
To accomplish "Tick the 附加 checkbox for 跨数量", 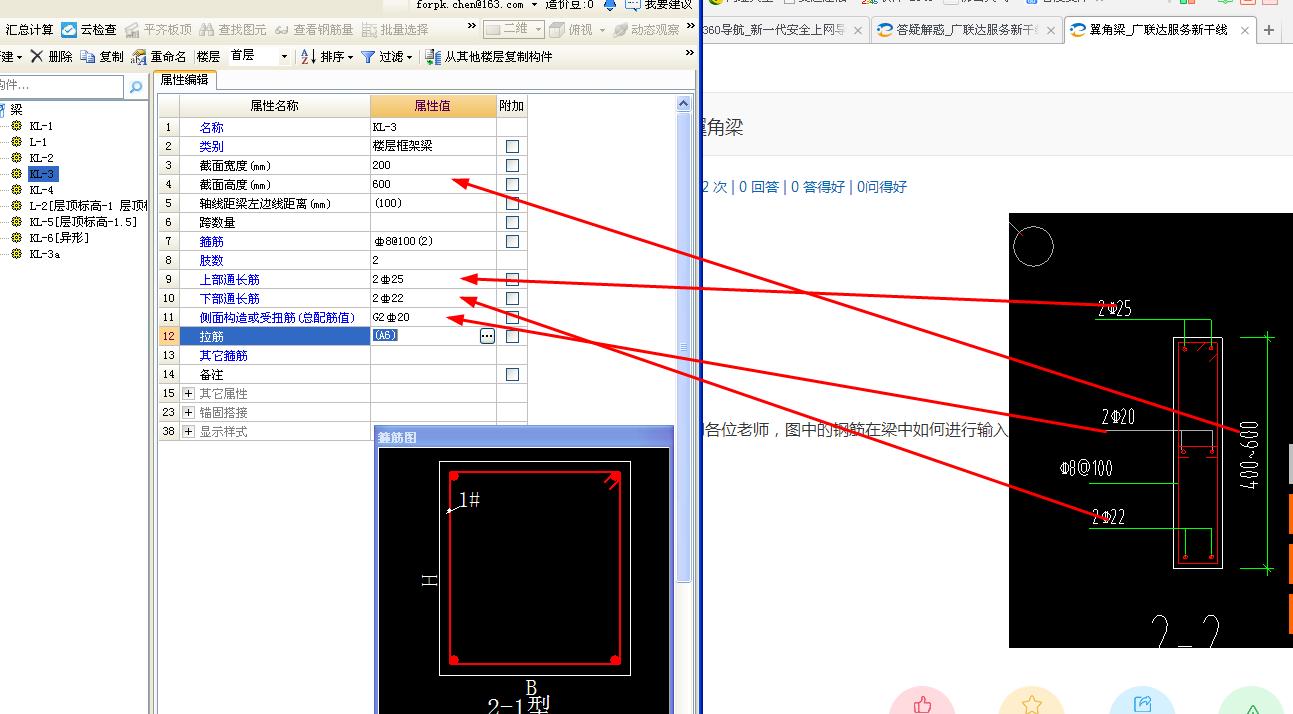I will [x=512, y=222].
